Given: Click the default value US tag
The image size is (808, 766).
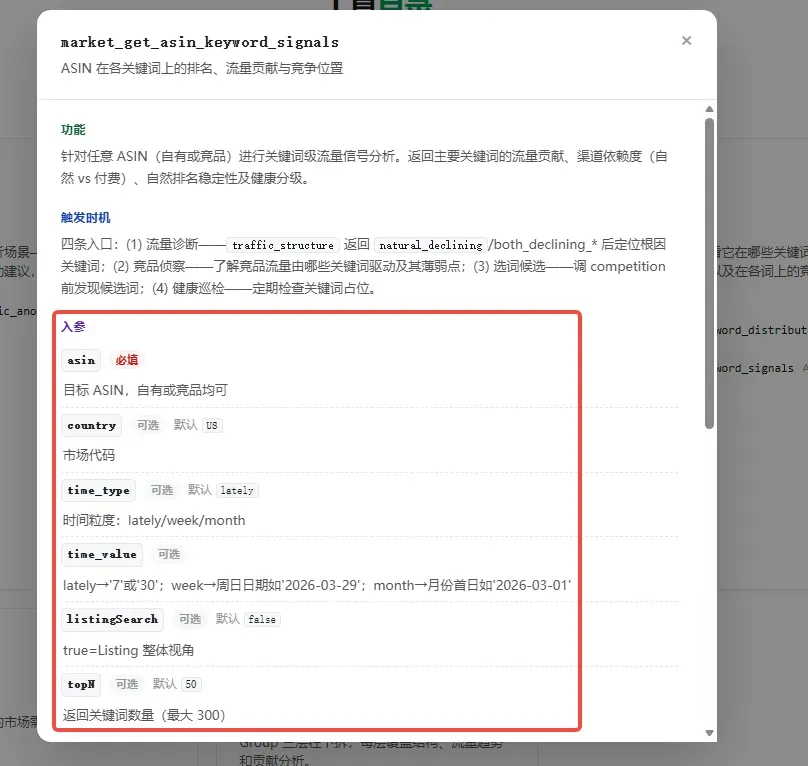Looking at the screenshot, I should pos(212,425).
